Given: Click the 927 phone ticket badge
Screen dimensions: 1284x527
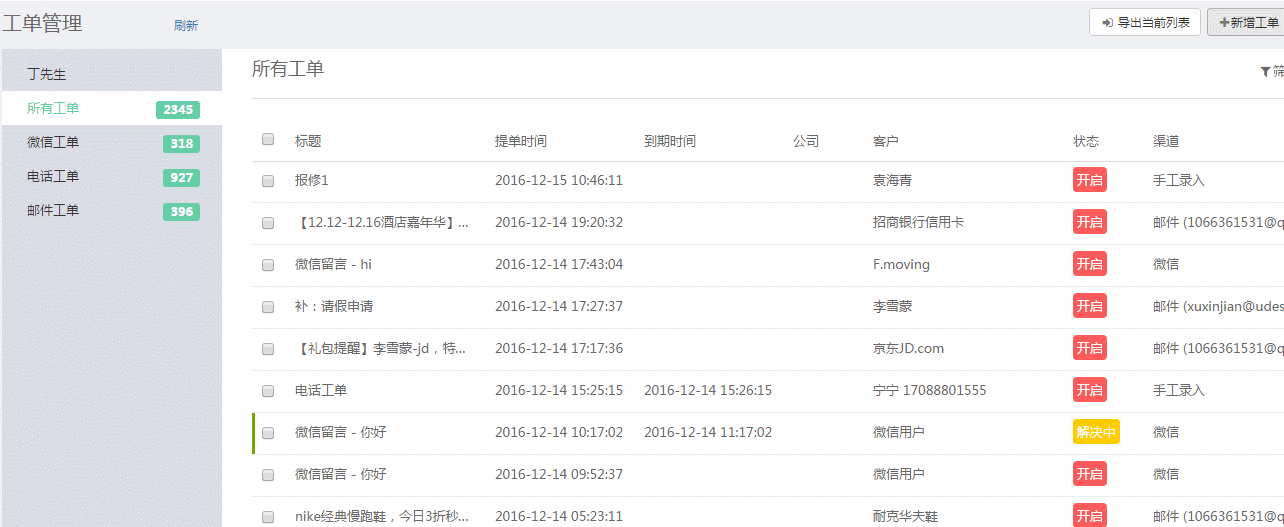Looking at the screenshot, I should [x=181, y=178].
